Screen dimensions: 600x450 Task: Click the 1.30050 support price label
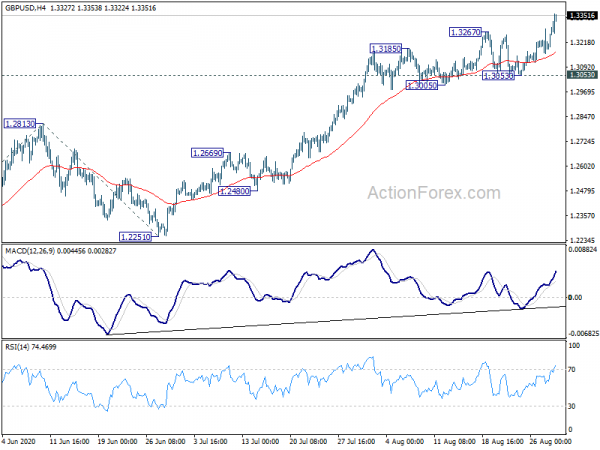click(x=422, y=85)
